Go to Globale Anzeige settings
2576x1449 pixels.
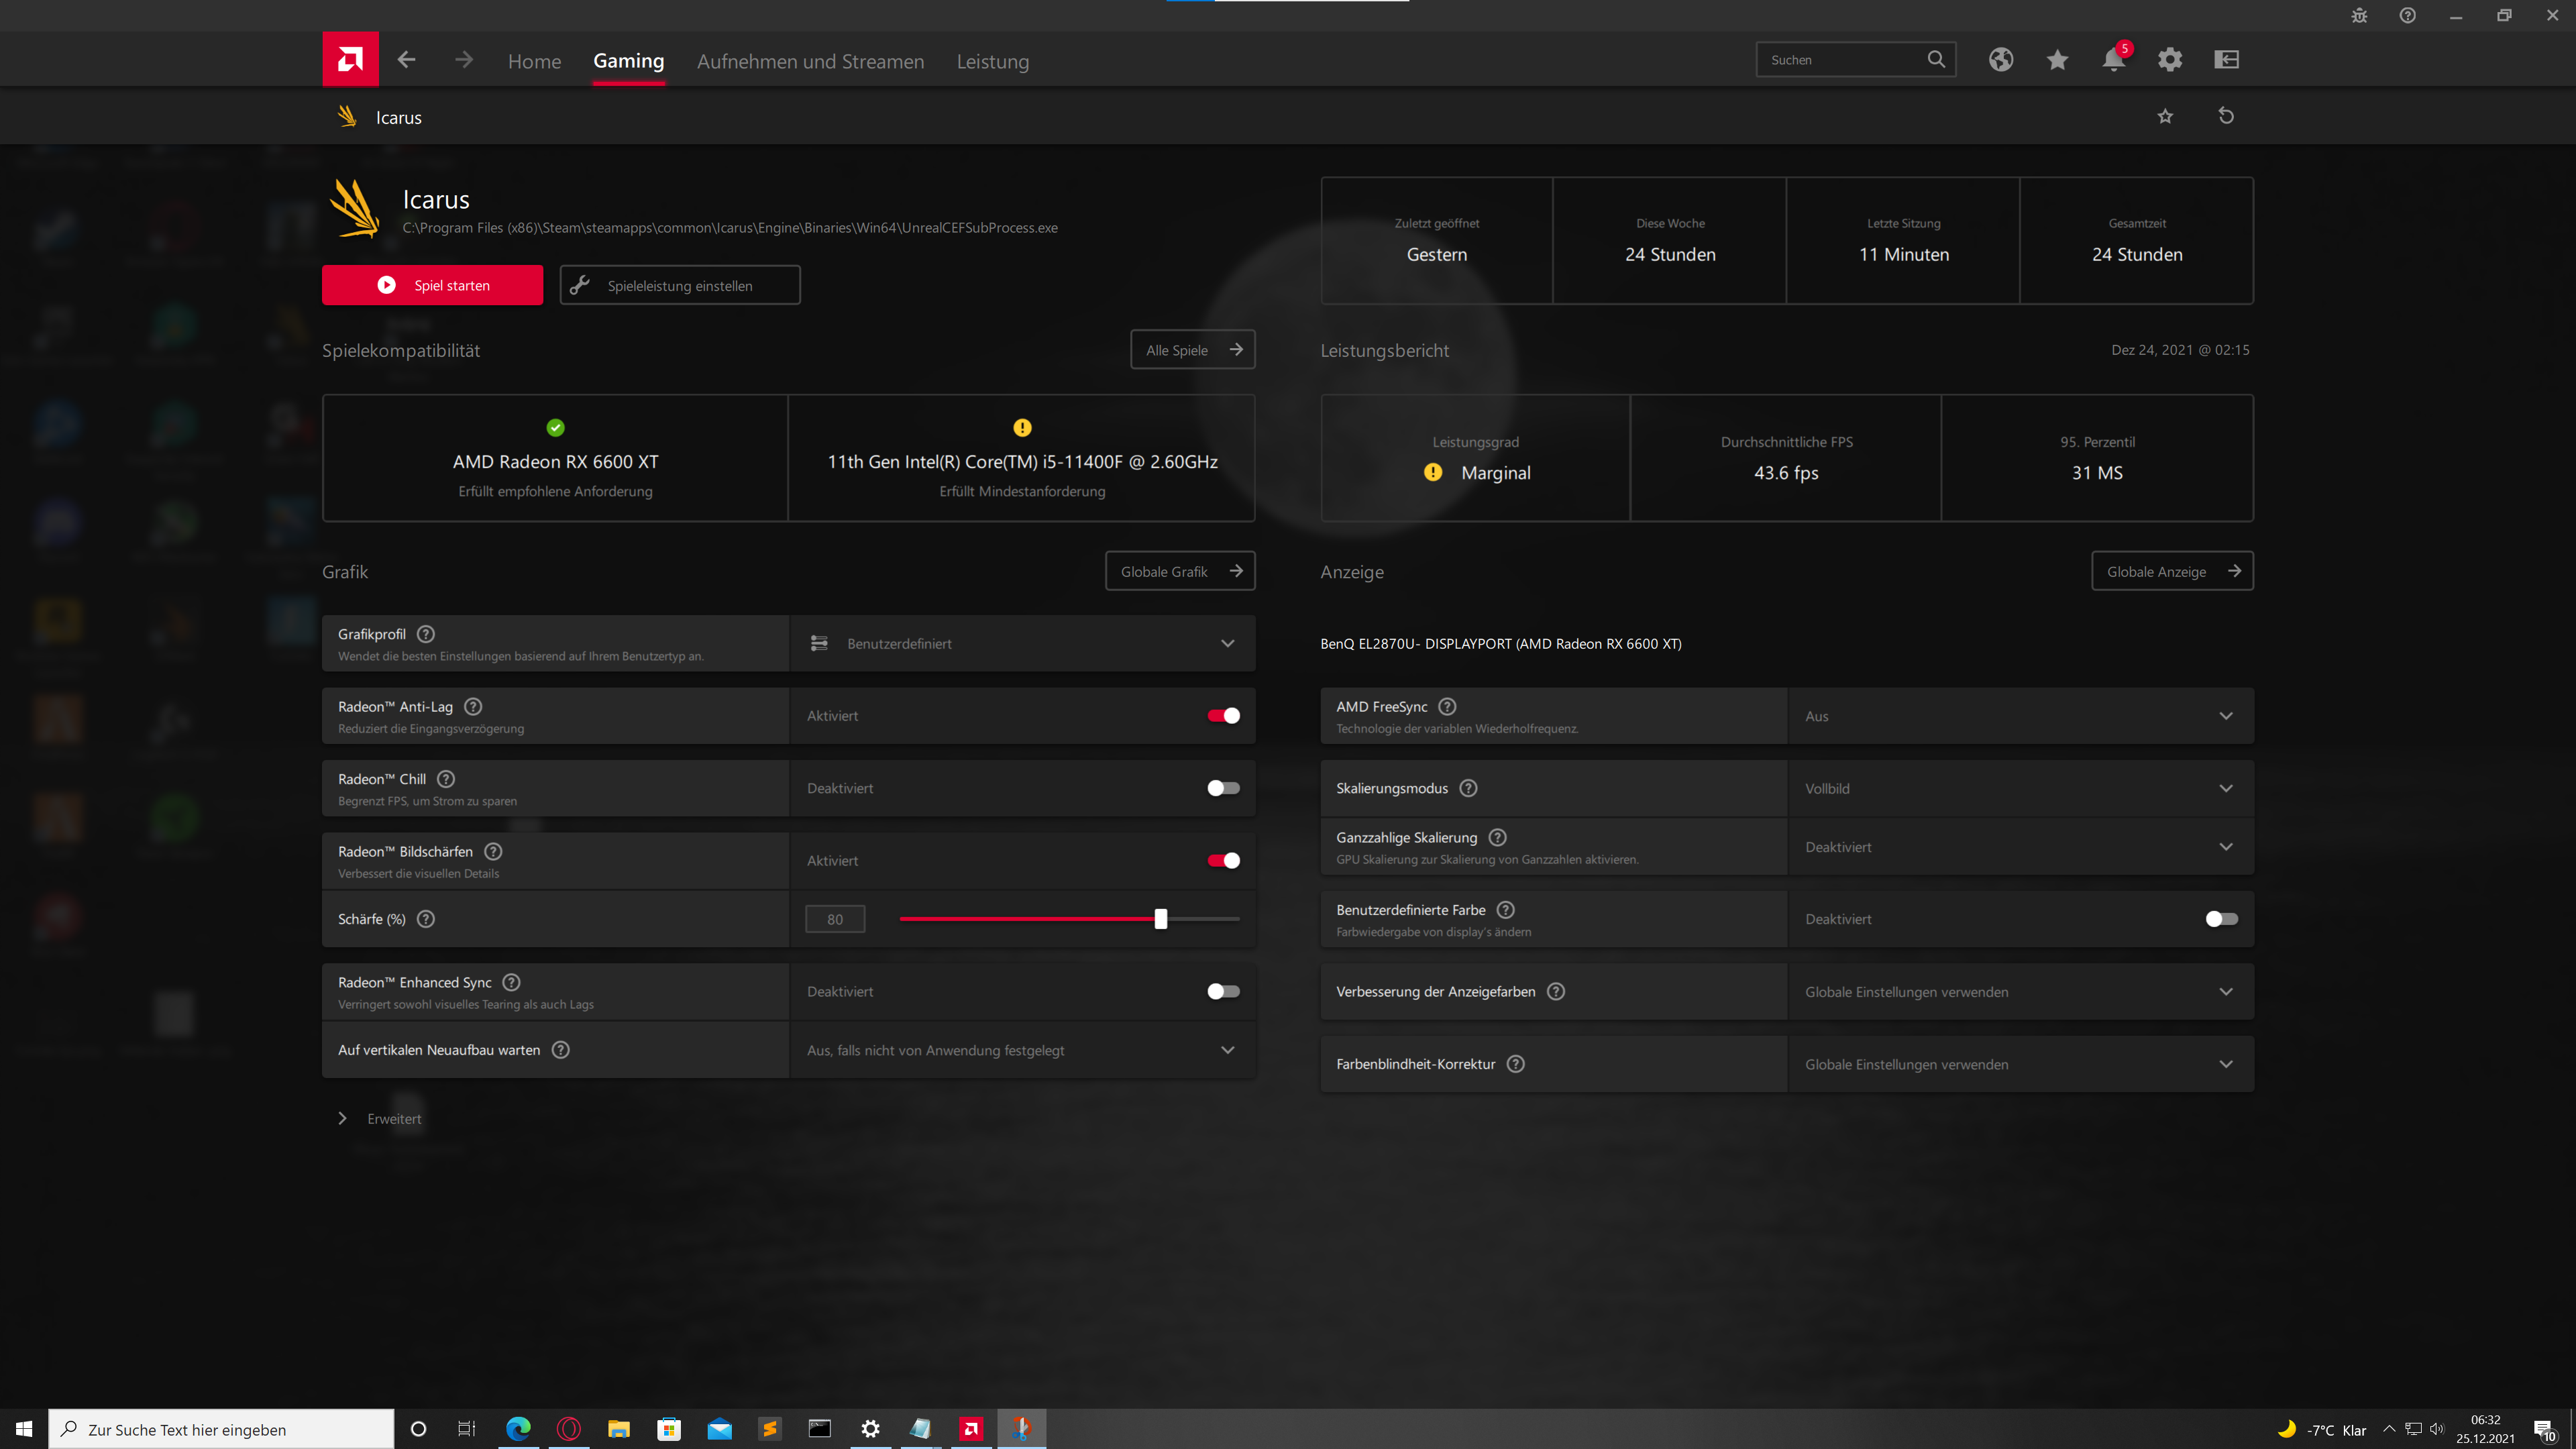tap(2172, 571)
